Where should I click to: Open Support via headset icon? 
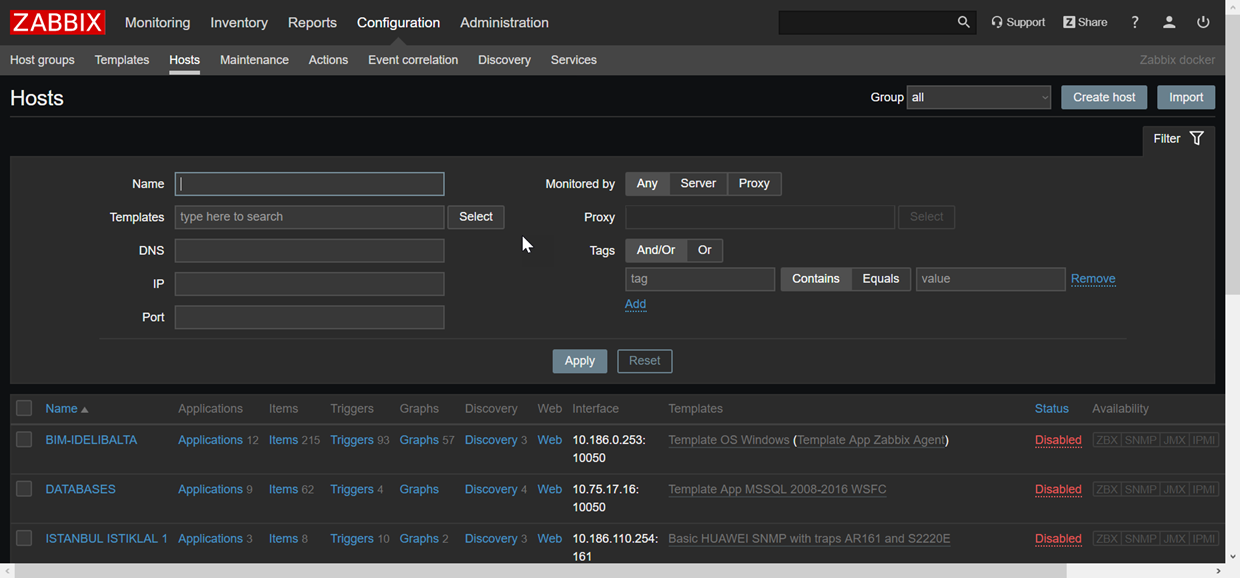click(x=997, y=22)
